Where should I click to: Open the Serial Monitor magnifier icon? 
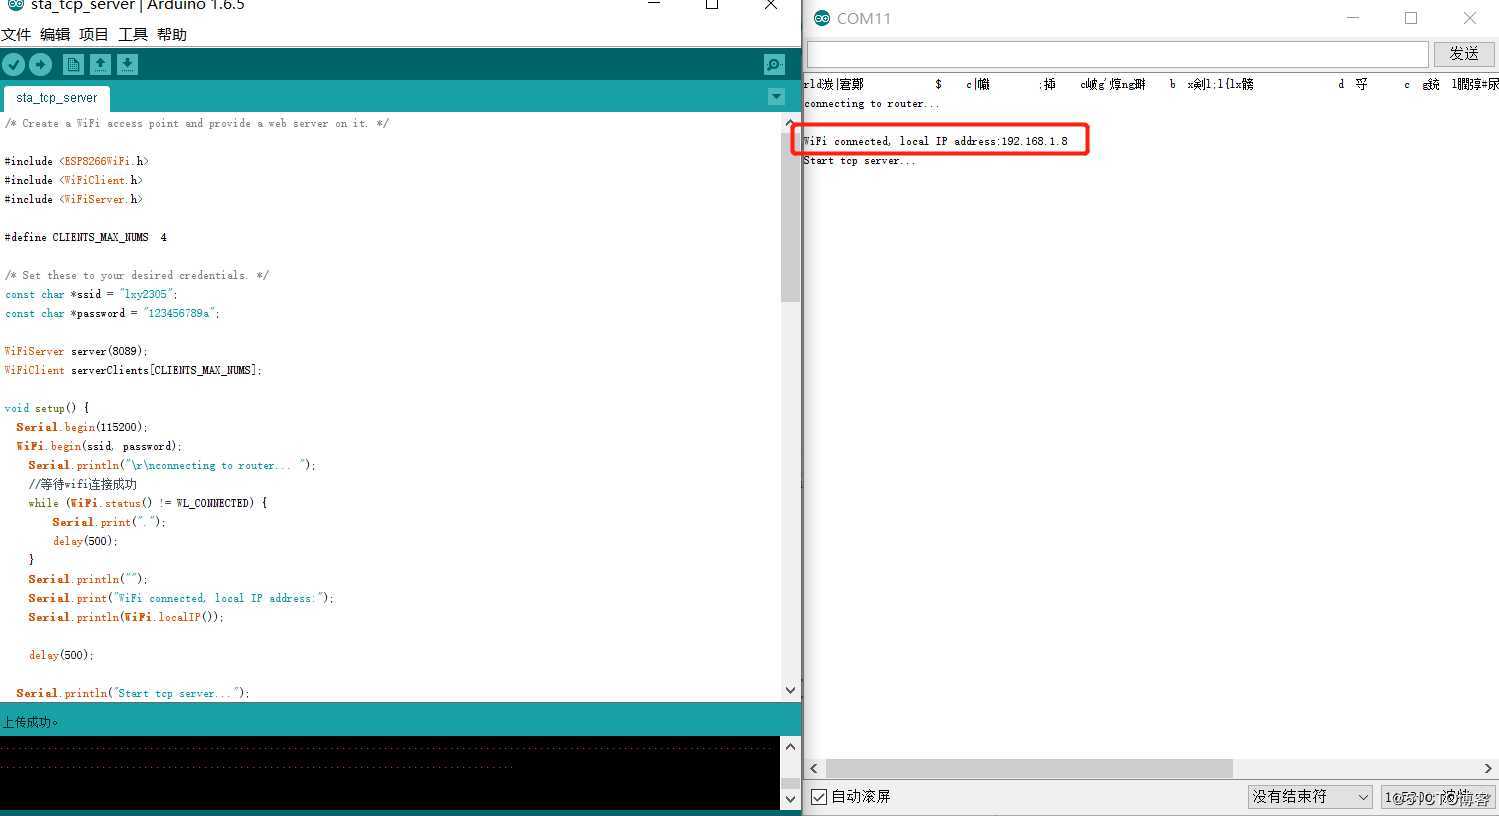tap(774, 65)
